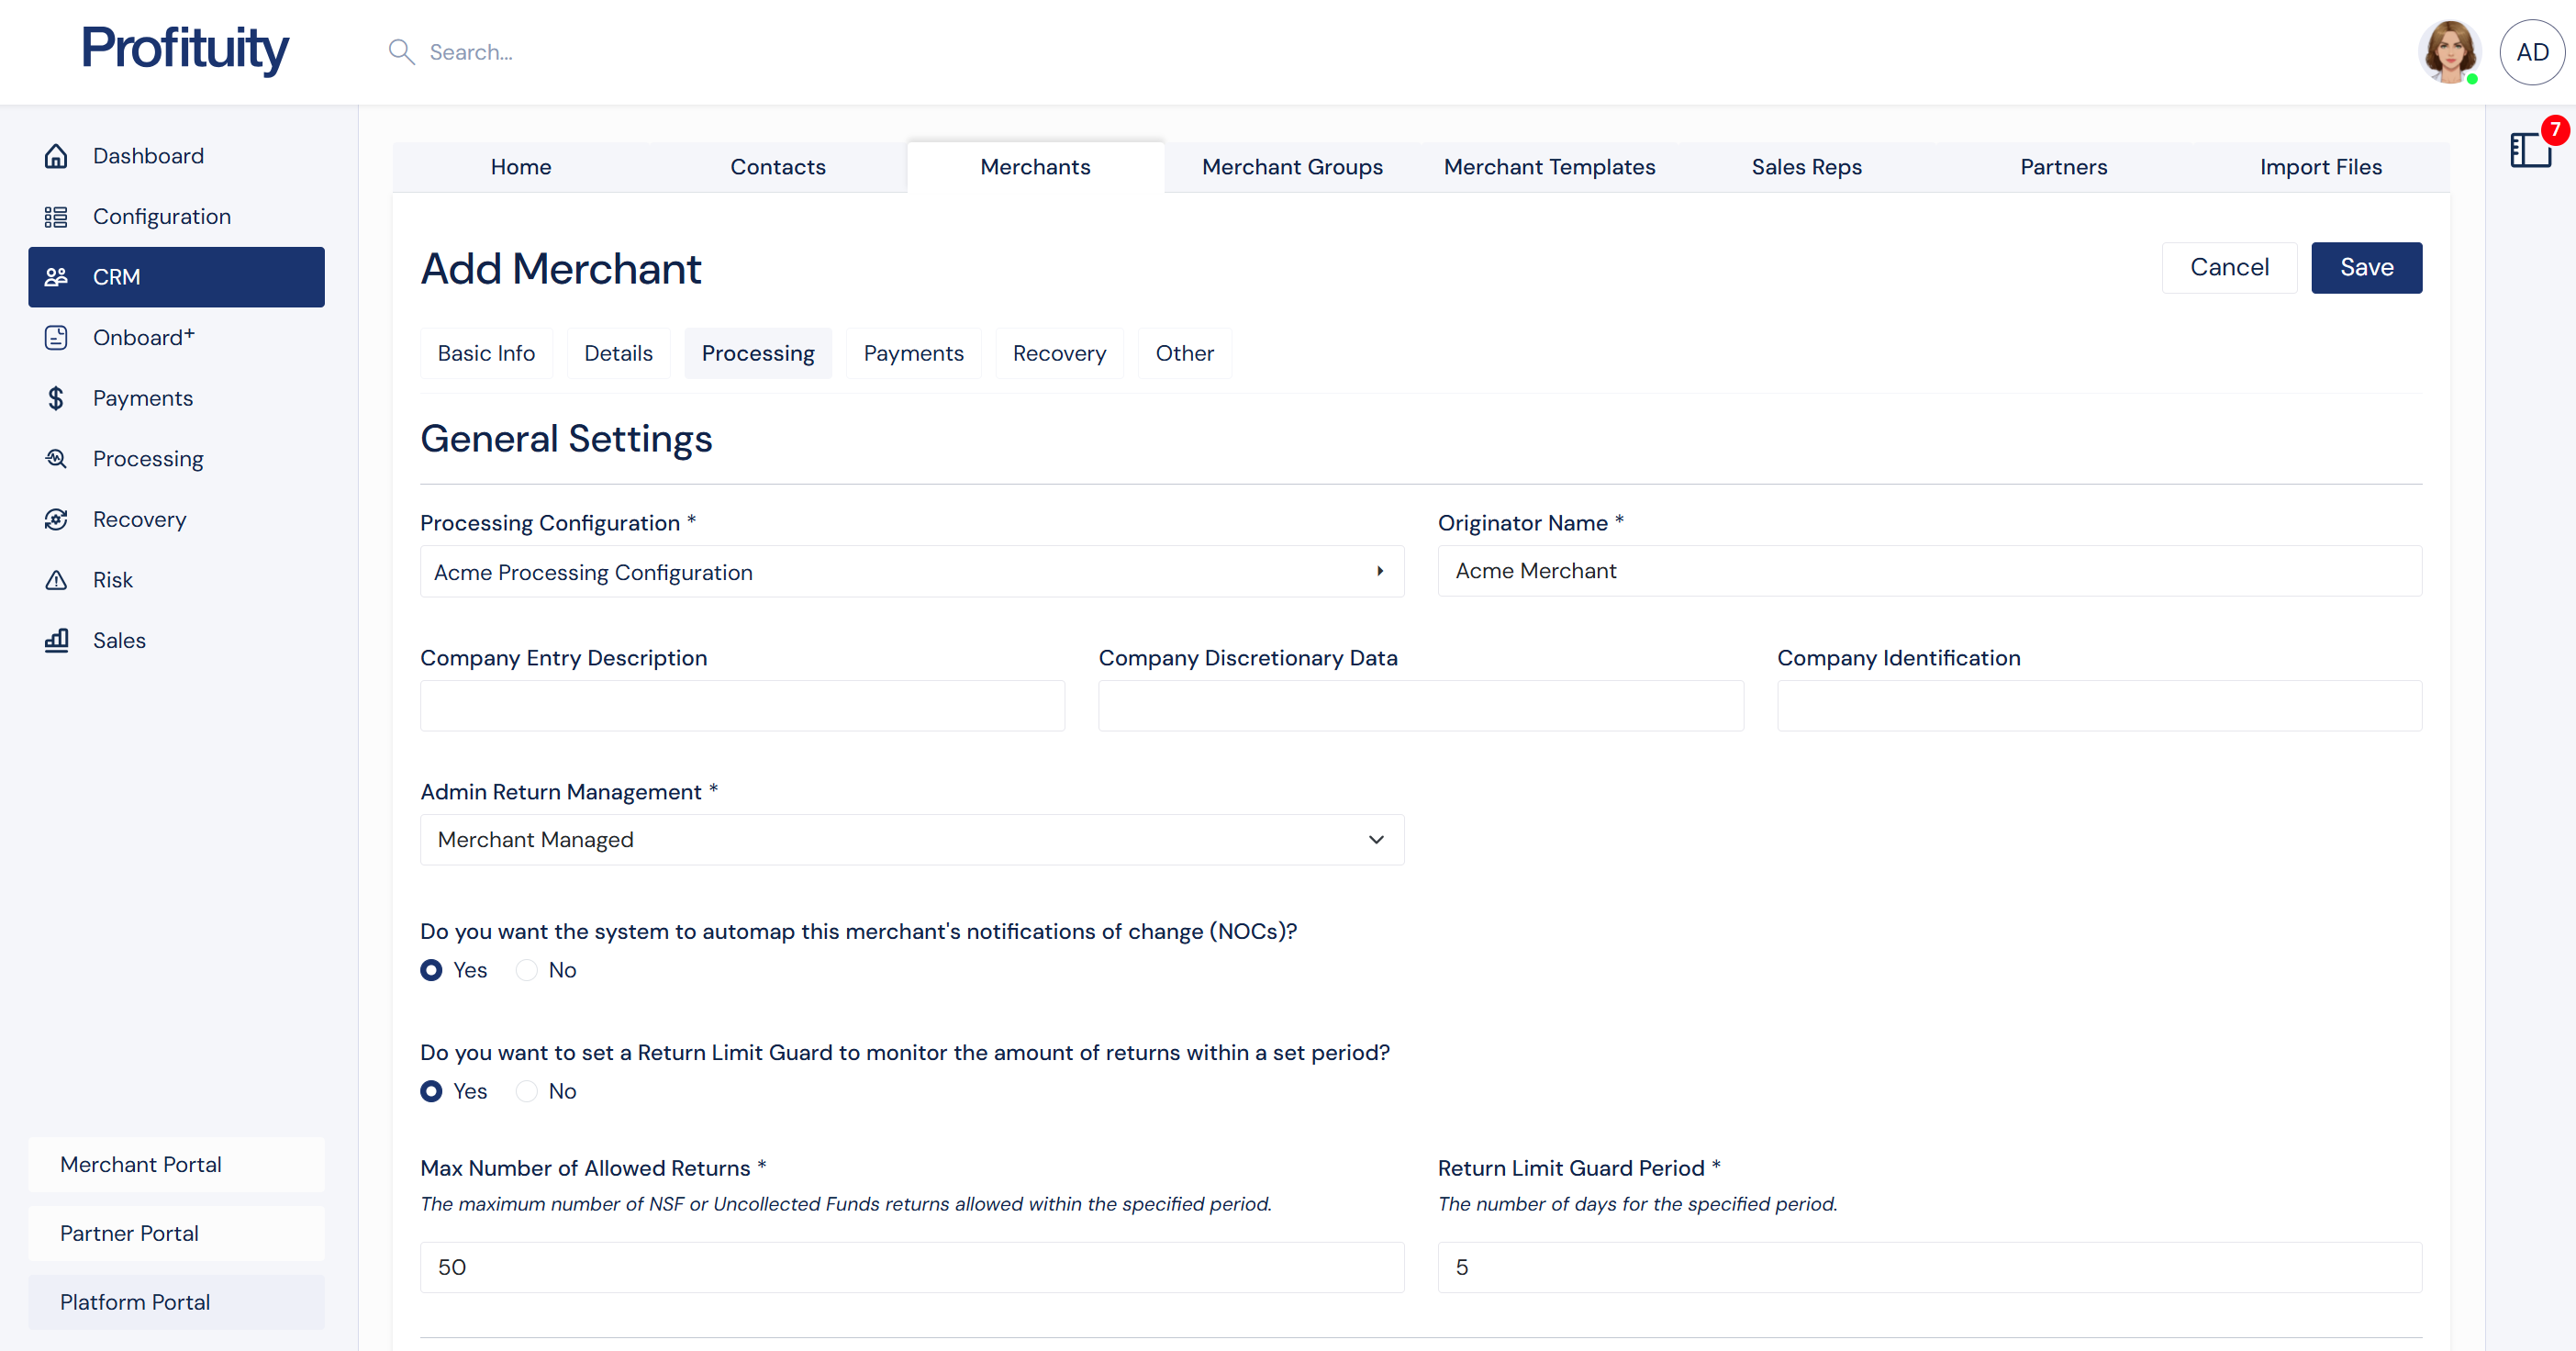
Task: Click the Company Entry Description field
Action: [742, 706]
